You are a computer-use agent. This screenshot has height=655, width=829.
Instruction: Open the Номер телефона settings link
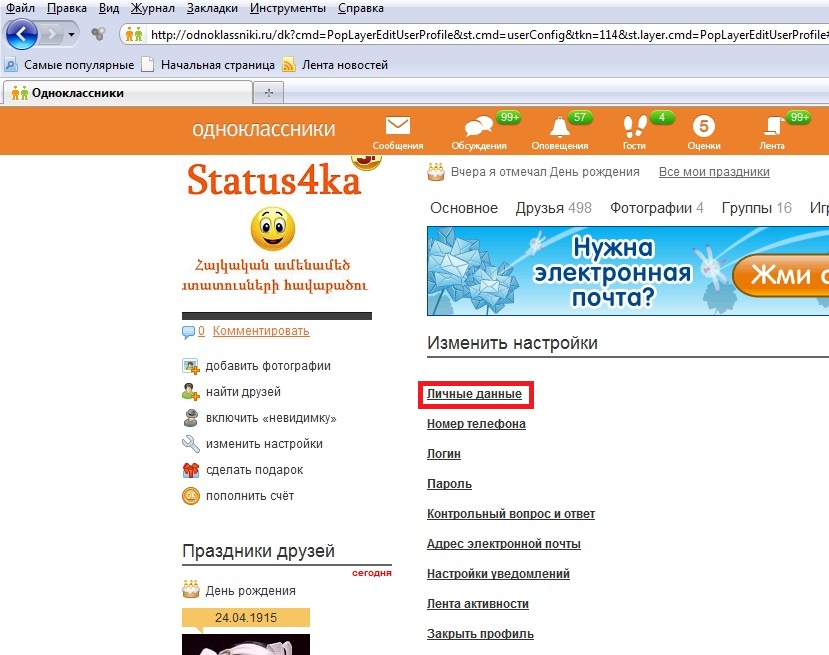coord(476,423)
